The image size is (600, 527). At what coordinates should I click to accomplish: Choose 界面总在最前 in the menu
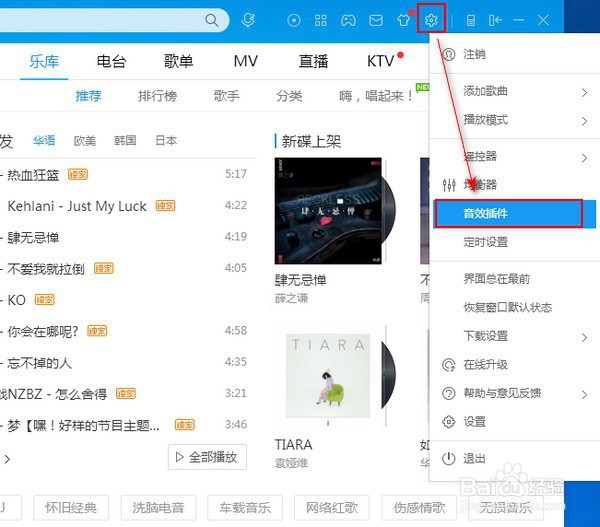pyautogui.click(x=515, y=279)
